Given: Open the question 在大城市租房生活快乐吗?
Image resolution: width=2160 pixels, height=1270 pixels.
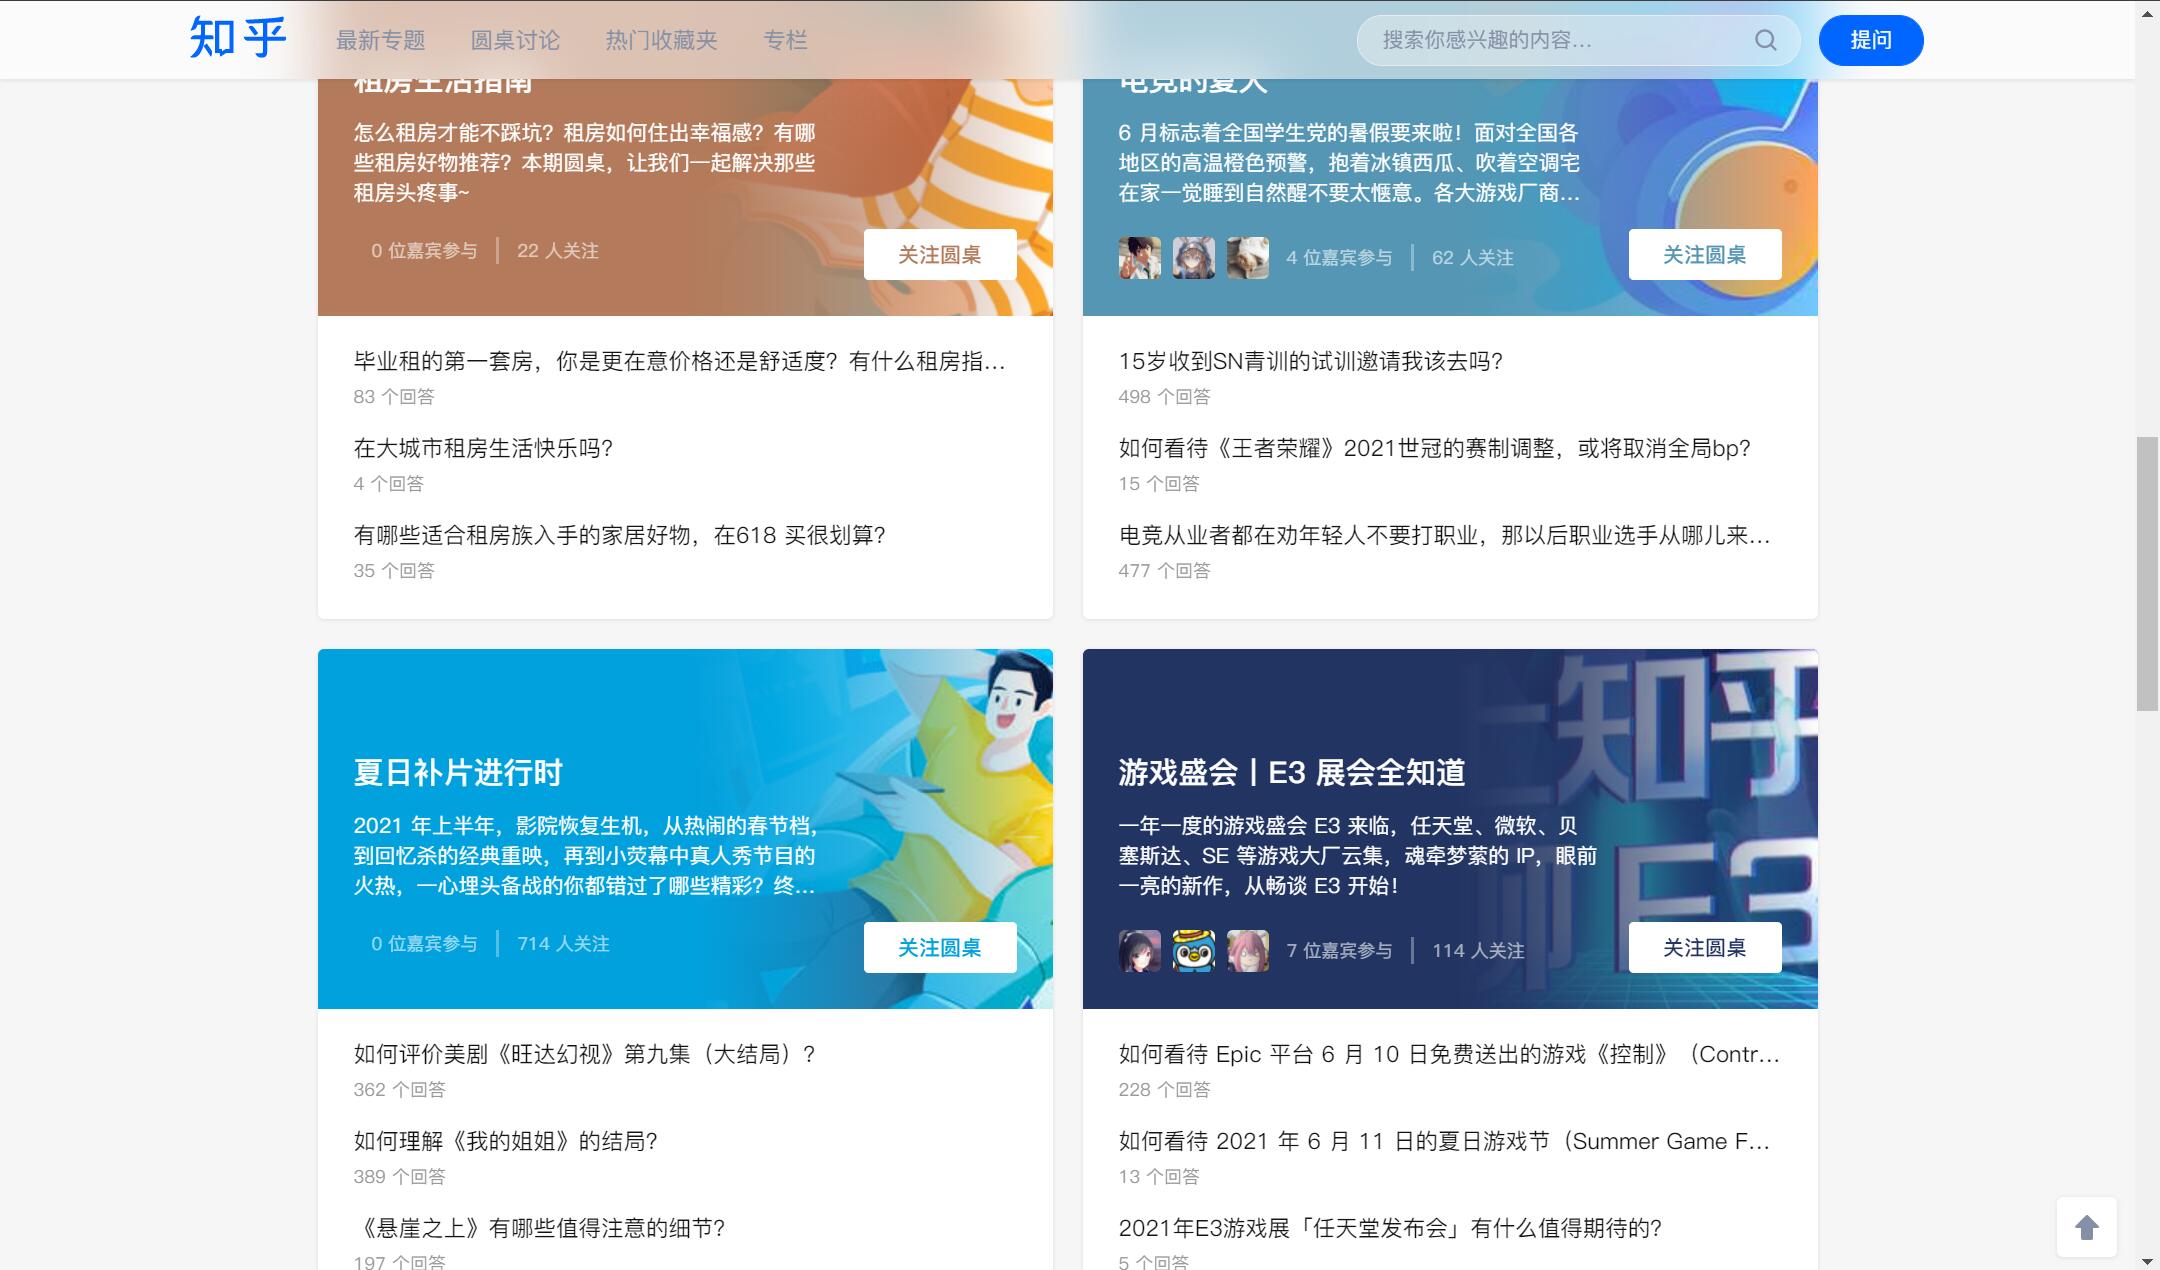Looking at the screenshot, I should coord(483,448).
